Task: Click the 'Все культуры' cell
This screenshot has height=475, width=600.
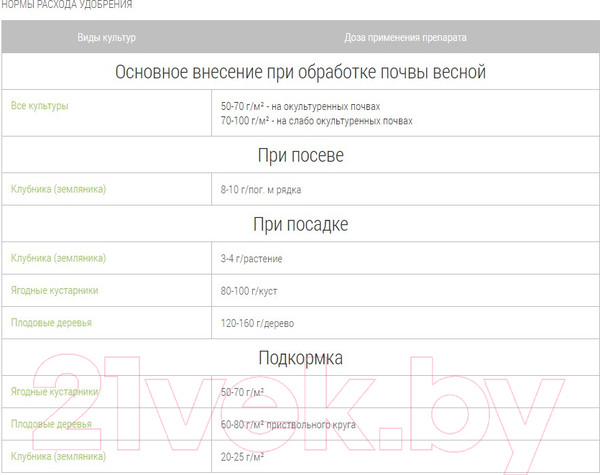Action: pos(39,106)
